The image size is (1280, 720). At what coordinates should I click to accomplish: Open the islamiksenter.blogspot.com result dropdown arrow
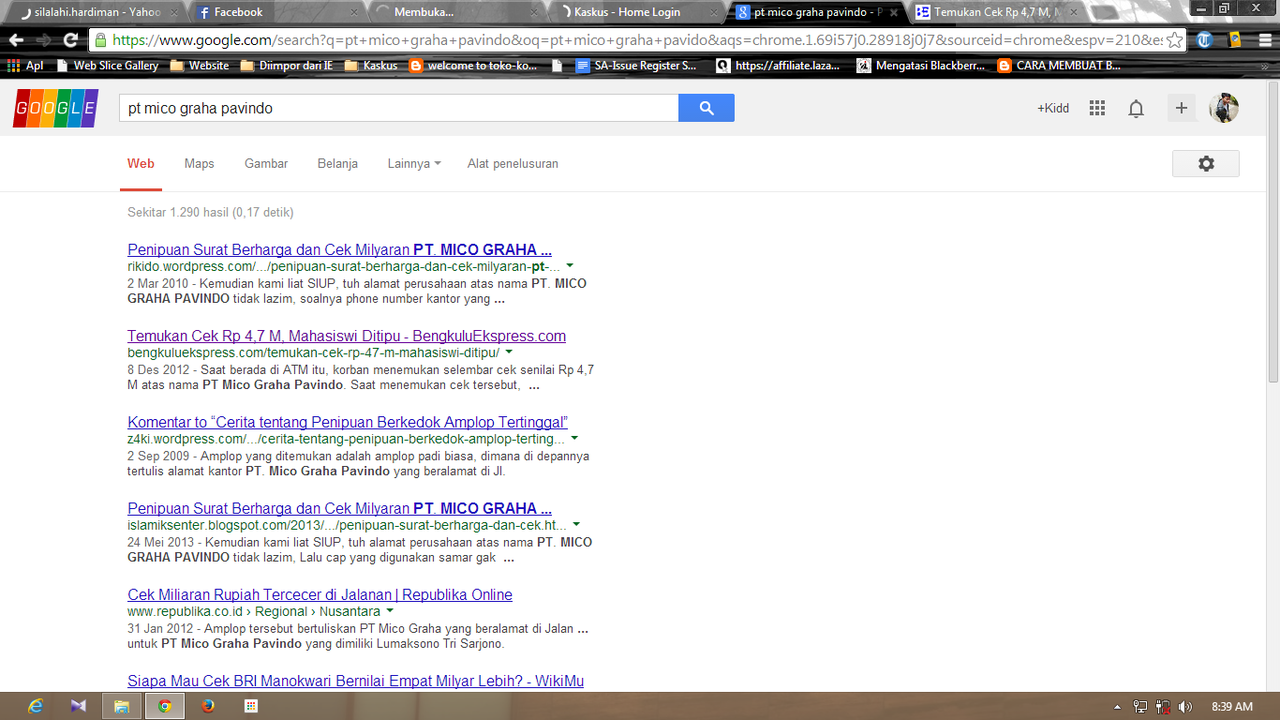(x=576, y=525)
